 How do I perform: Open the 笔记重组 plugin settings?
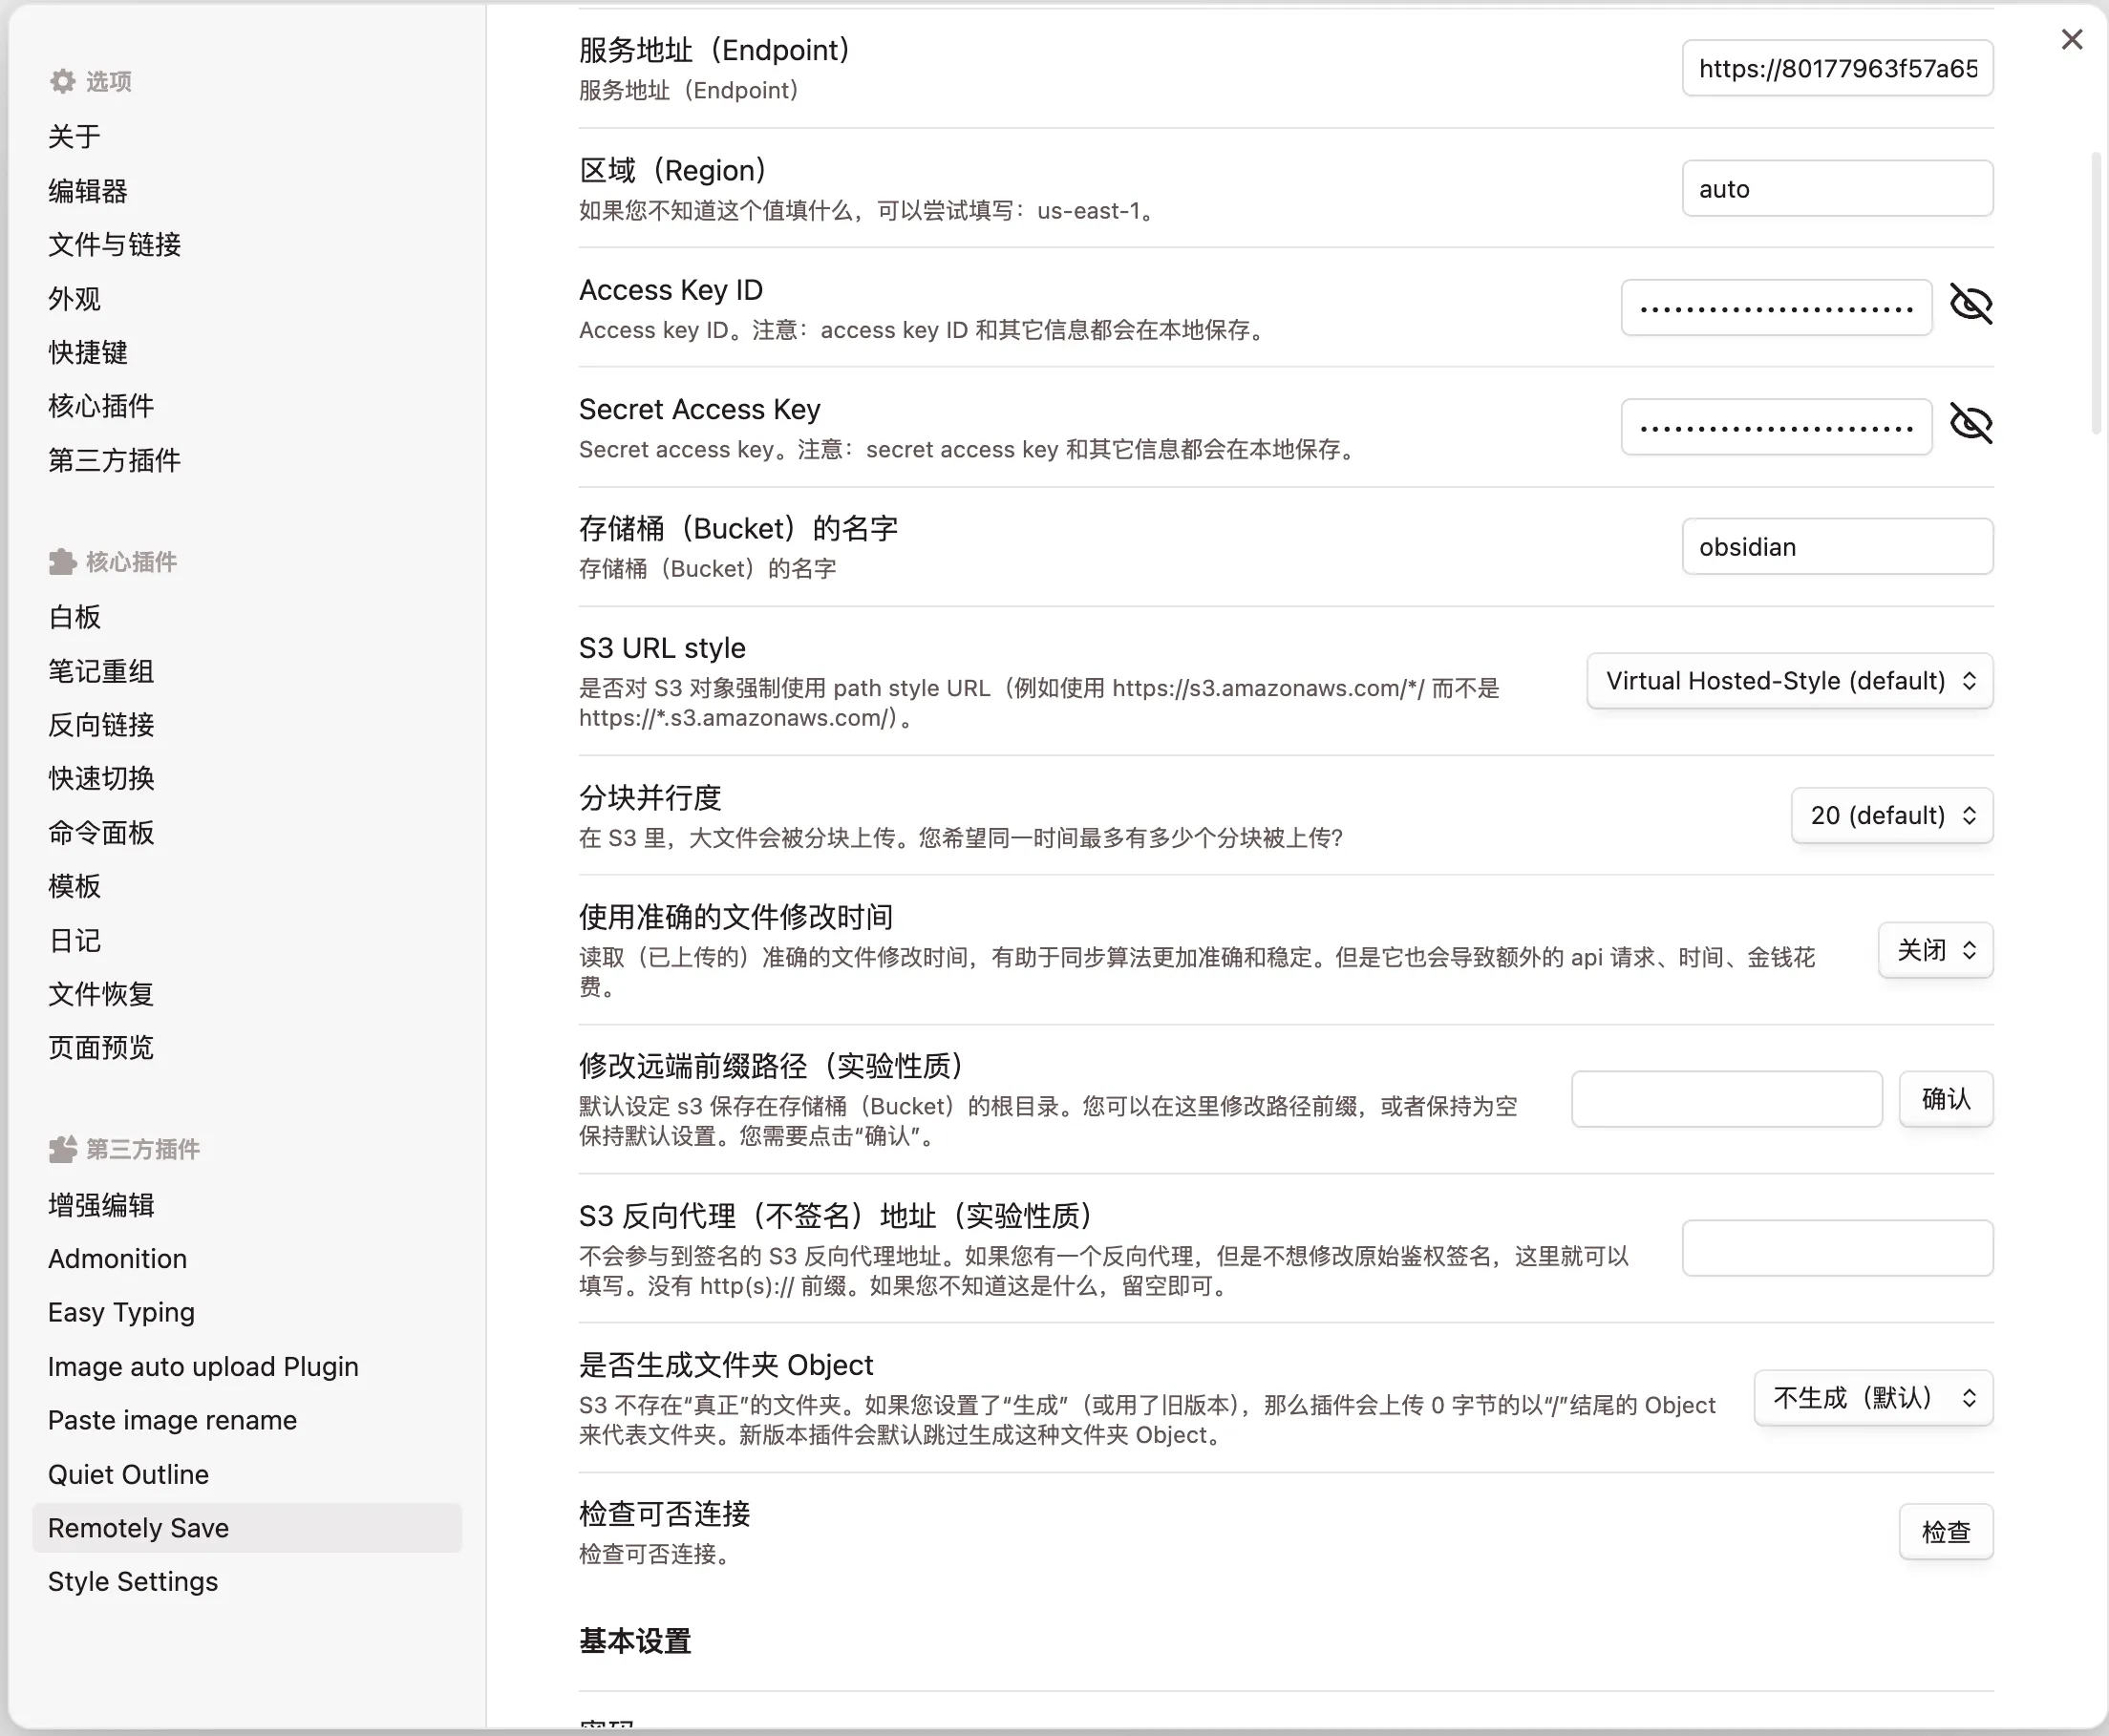point(247,671)
